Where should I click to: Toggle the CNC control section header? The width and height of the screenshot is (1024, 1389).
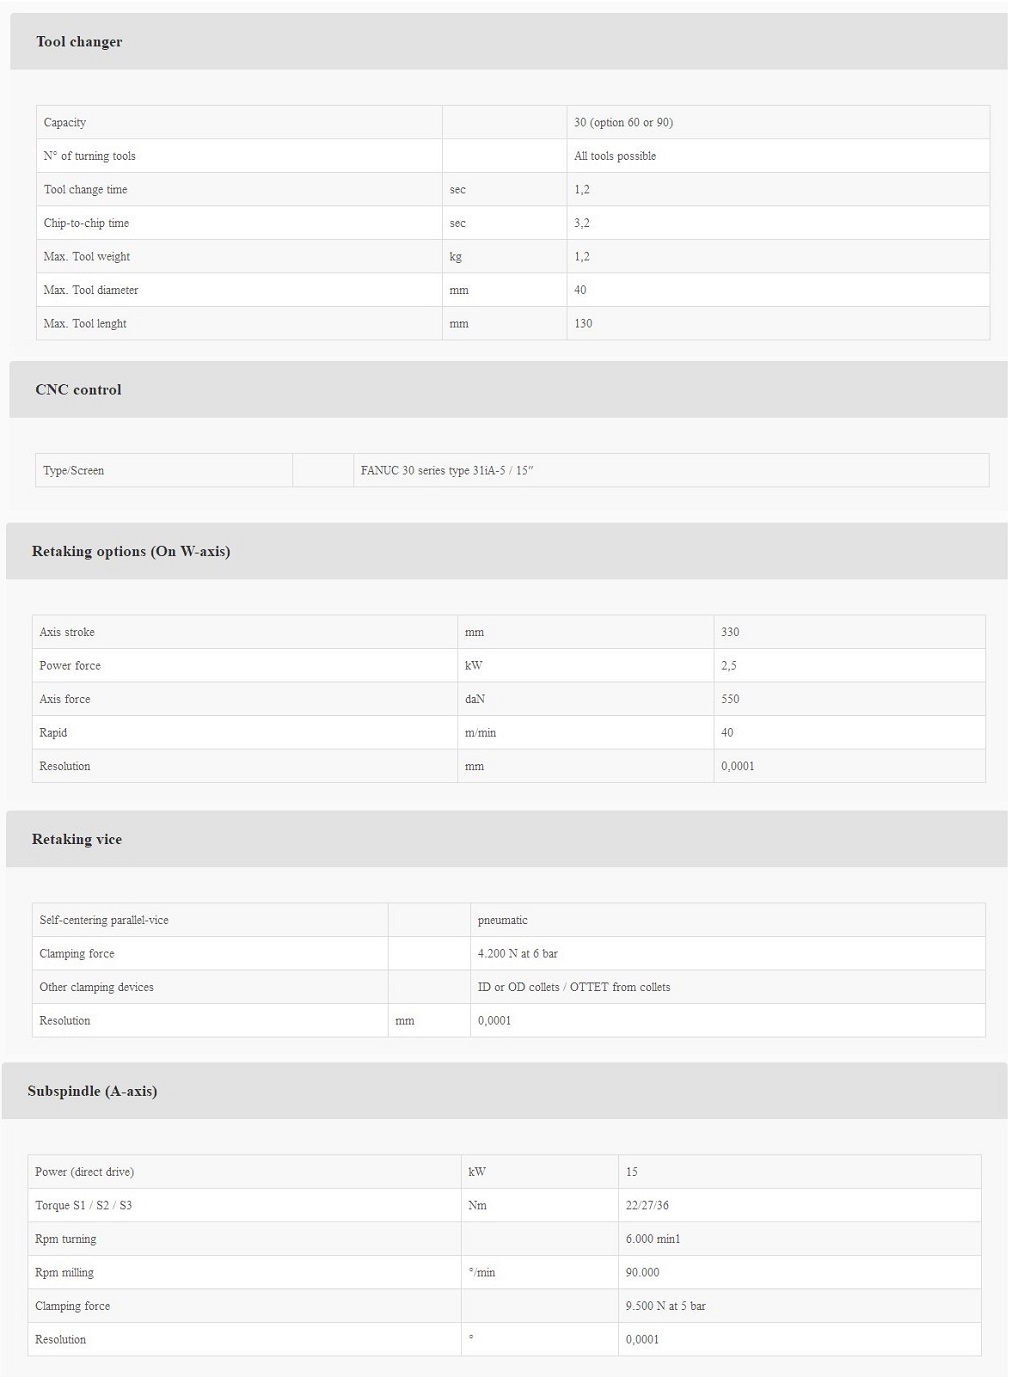pos(78,390)
